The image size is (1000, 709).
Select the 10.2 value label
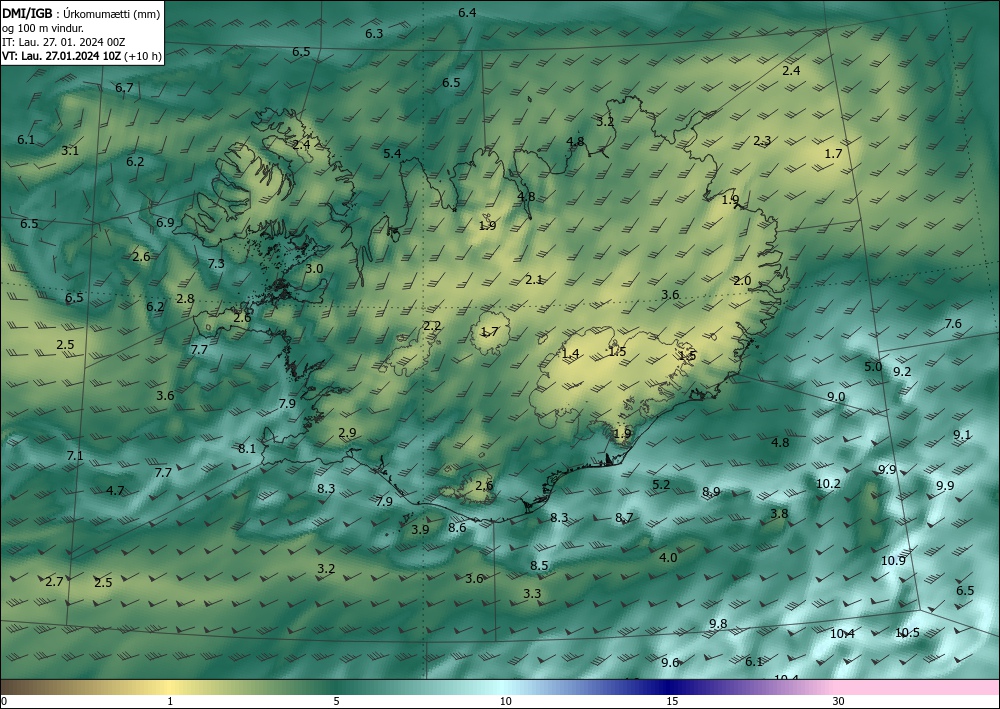(x=828, y=484)
